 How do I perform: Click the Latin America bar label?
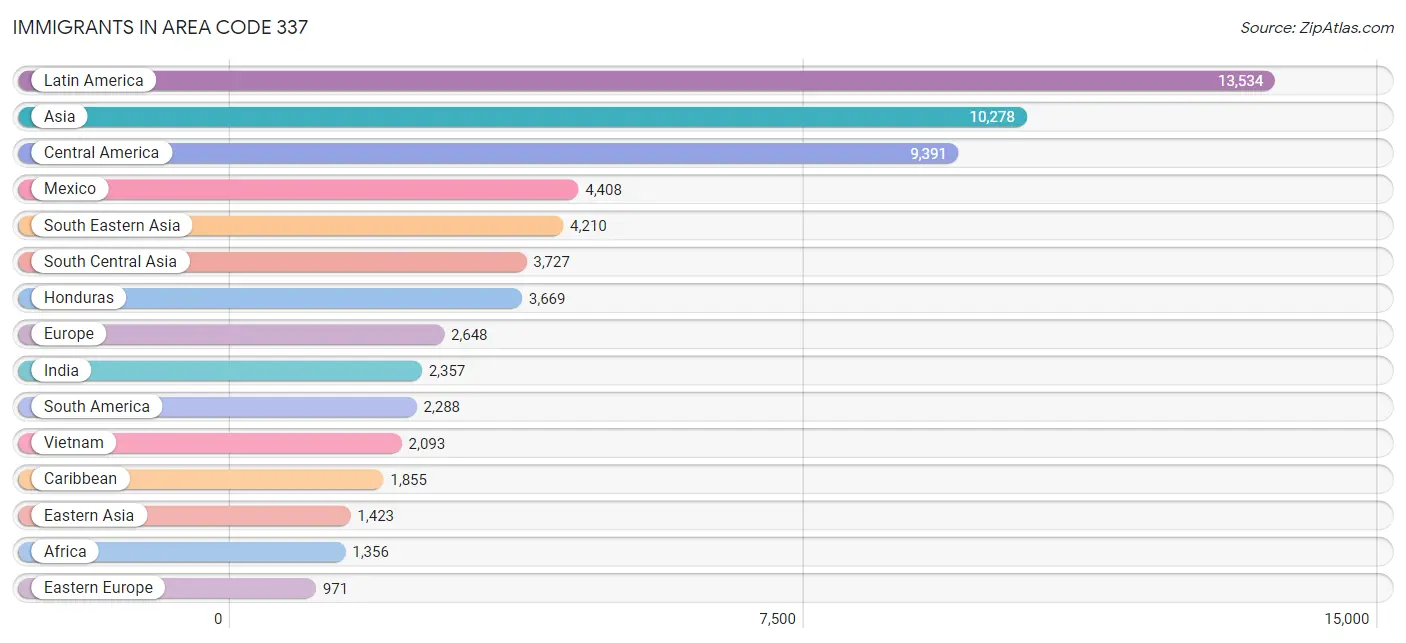93,81
